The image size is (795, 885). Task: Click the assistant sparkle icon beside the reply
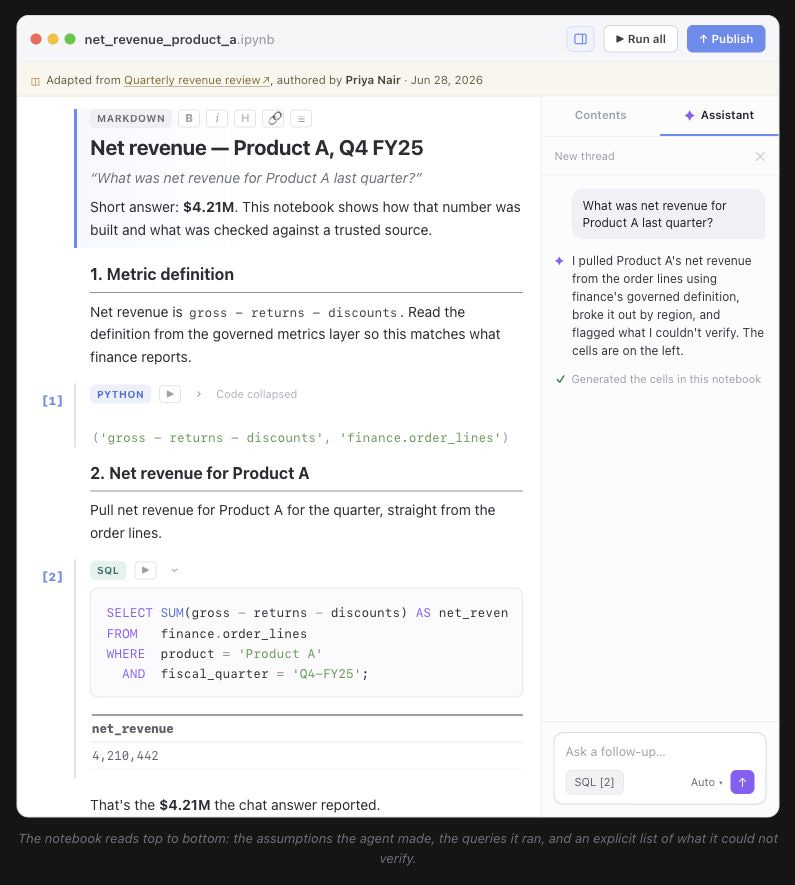coord(559,261)
